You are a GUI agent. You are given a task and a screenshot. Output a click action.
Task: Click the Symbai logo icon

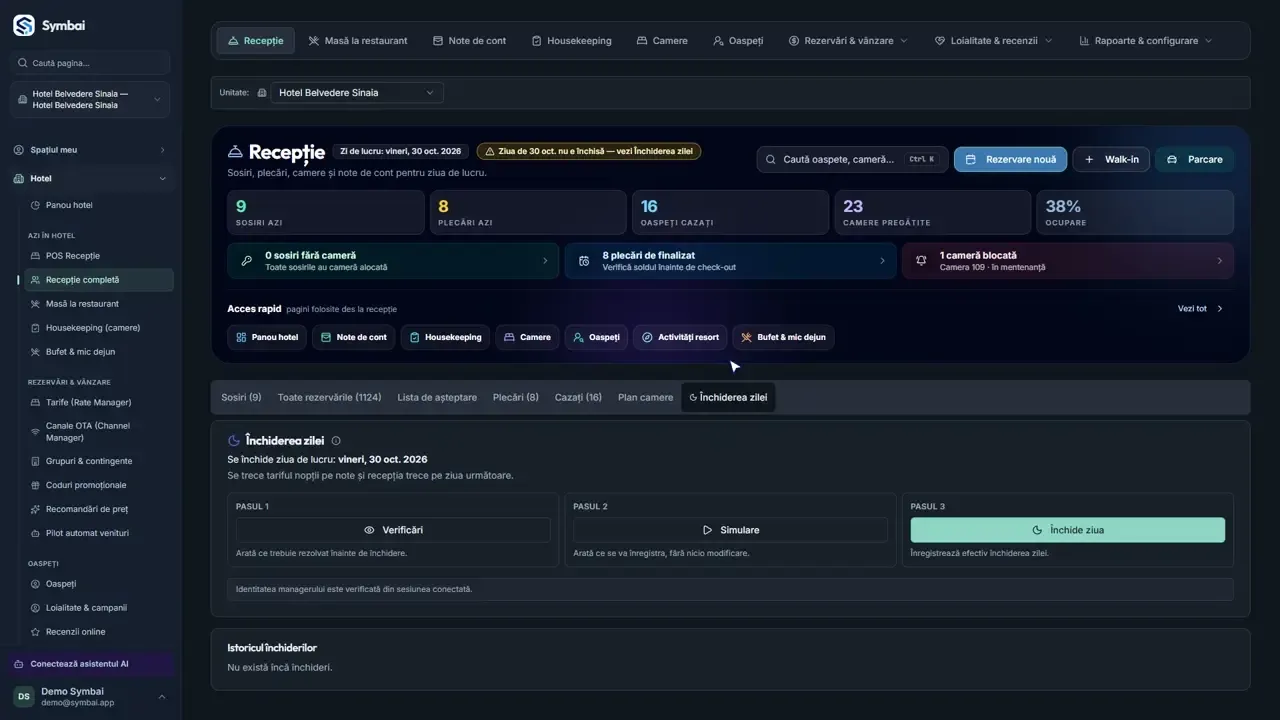pyautogui.click(x=24, y=26)
